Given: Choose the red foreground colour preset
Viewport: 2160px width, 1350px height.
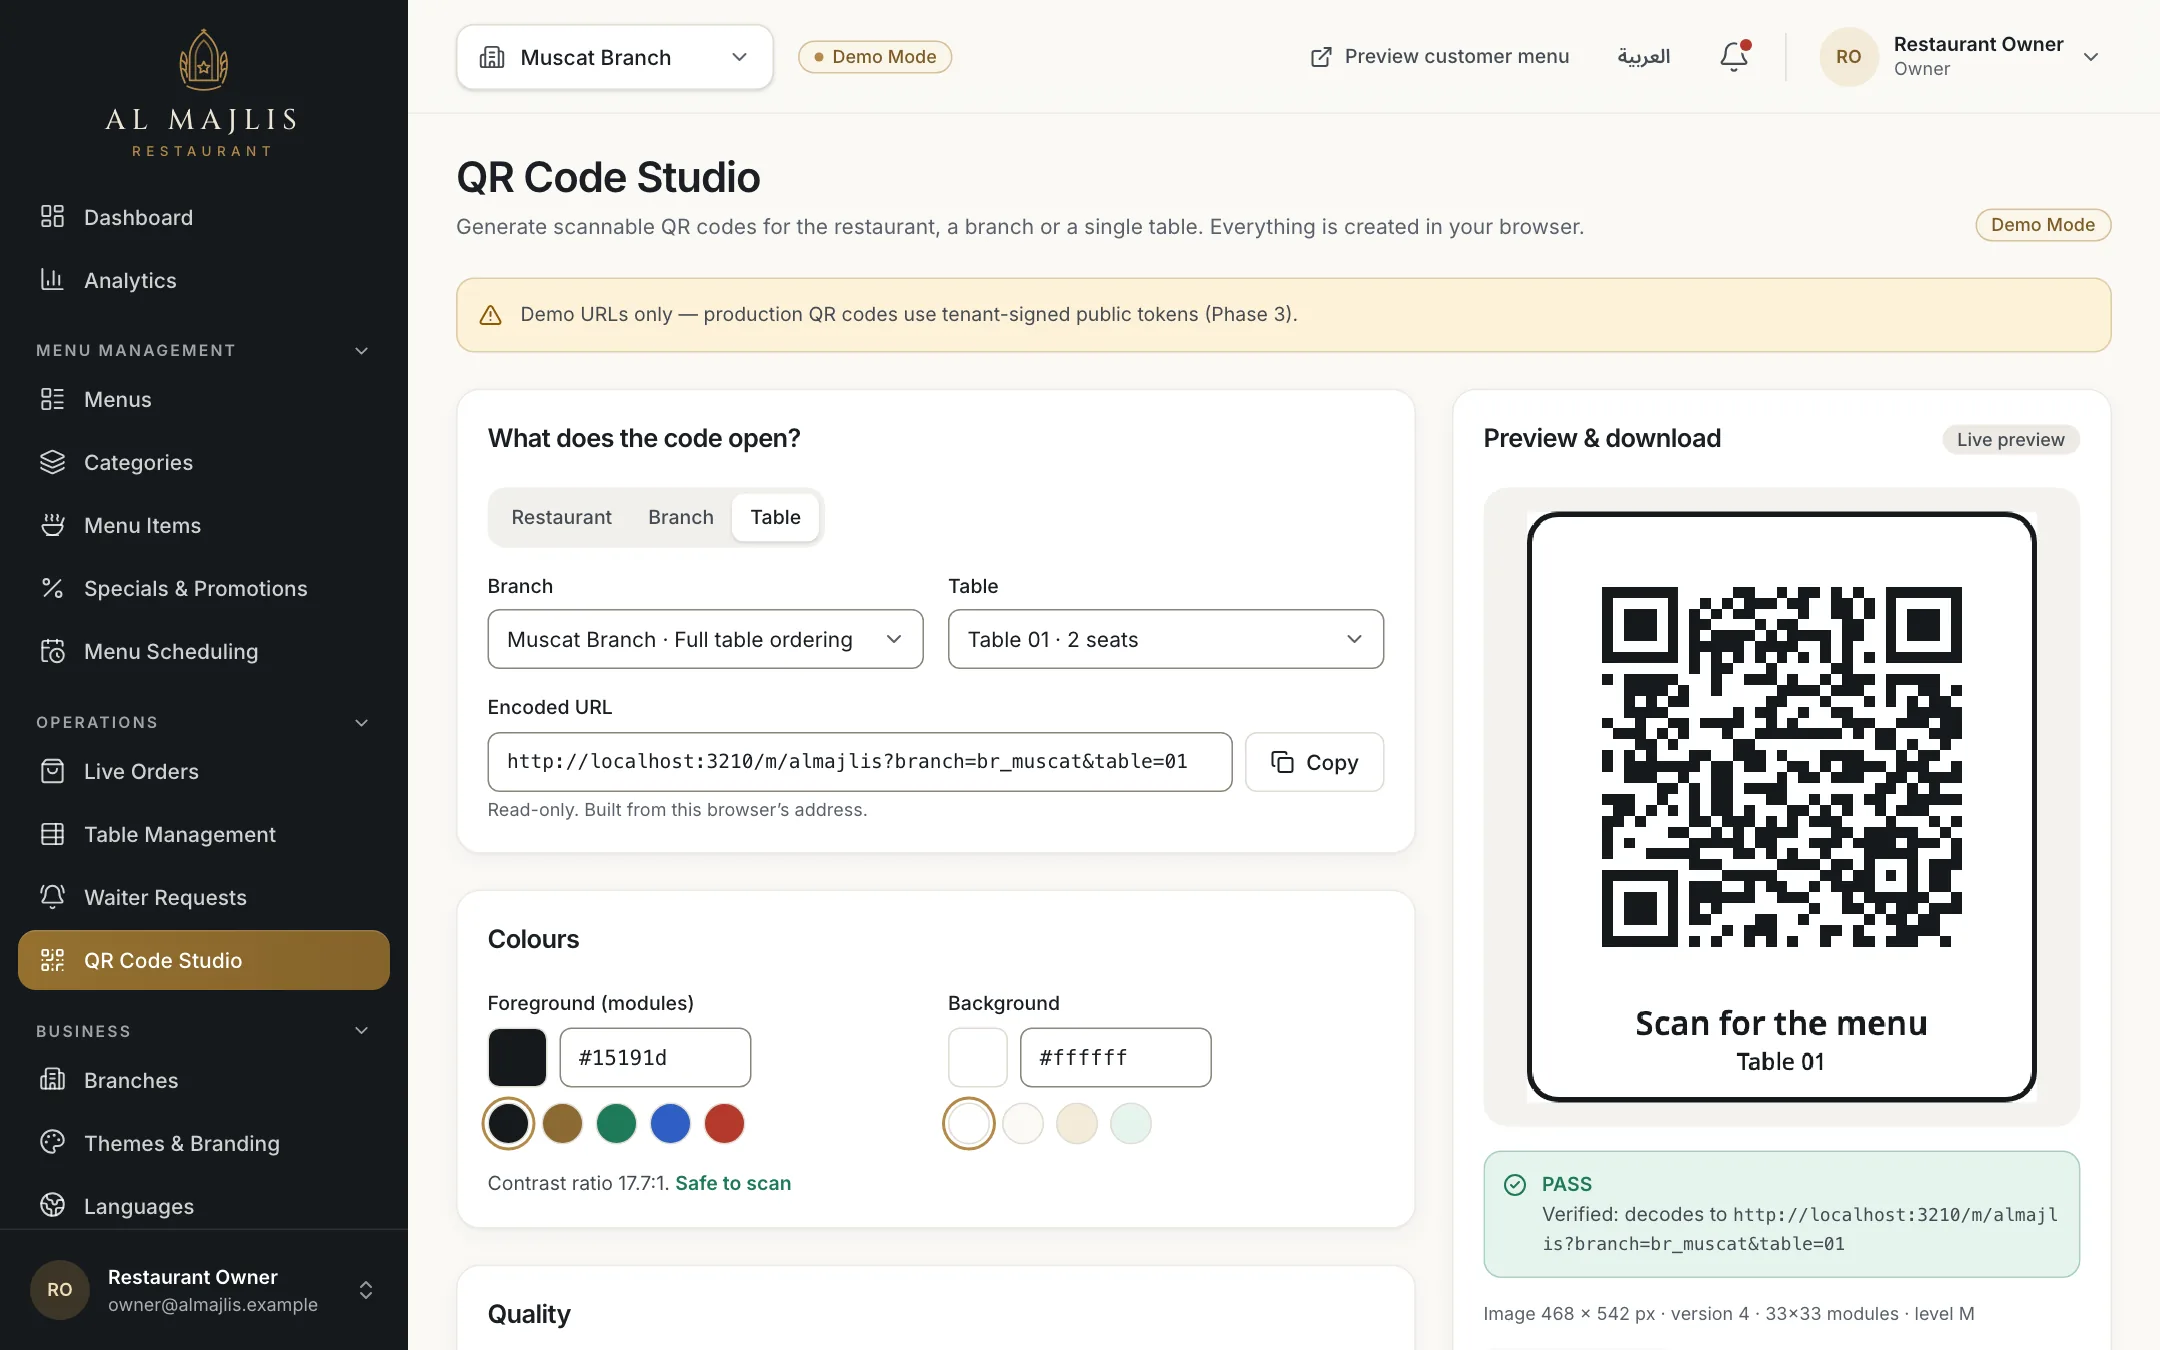Looking at the screenshot, I should 724,1123.
